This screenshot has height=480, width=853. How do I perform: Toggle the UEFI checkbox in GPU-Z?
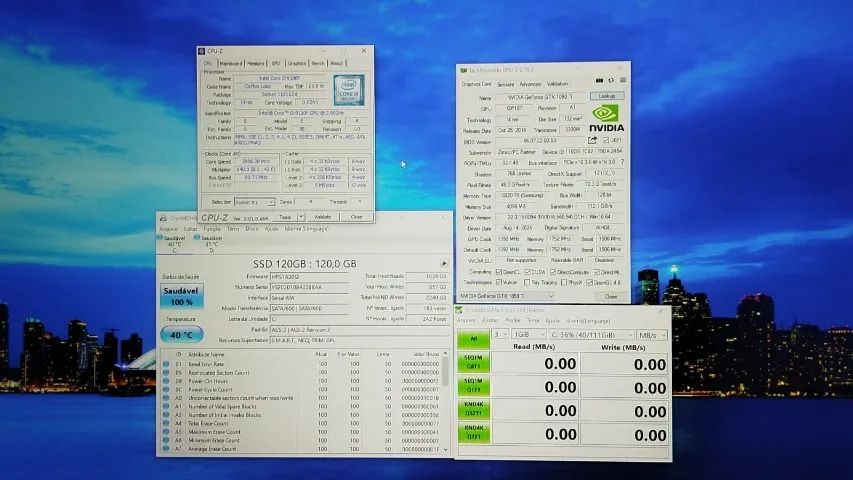tap(606, 140)
